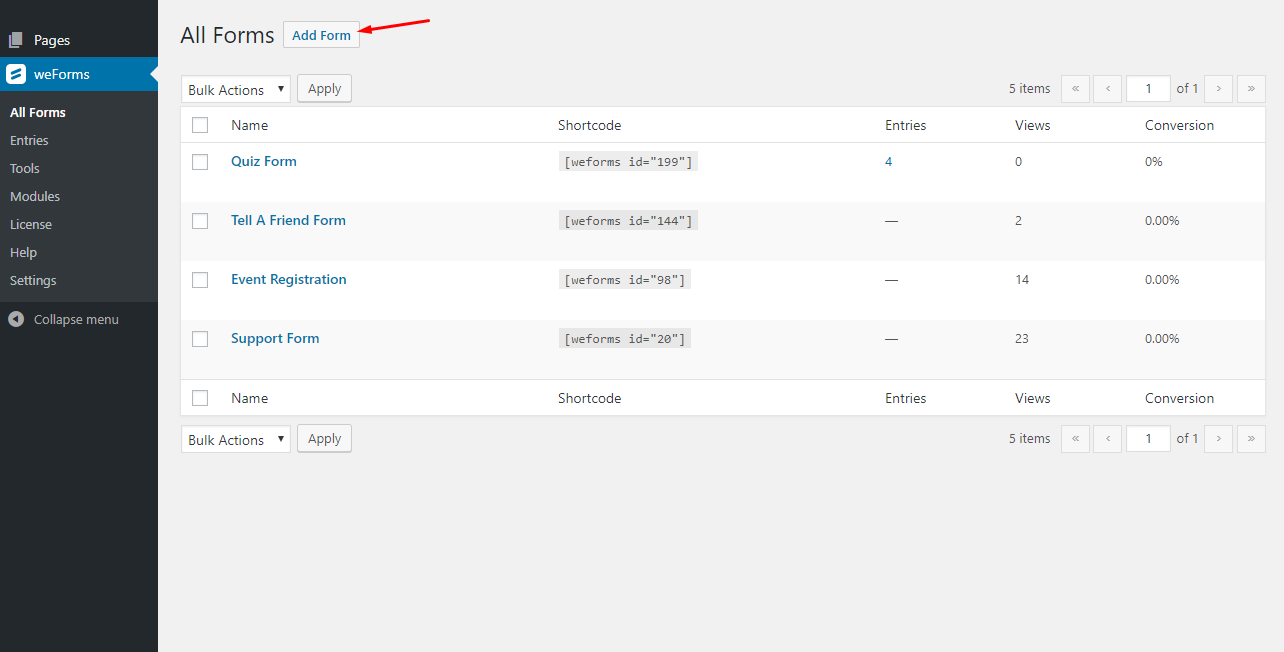The image size is (1284, 652).
Task: Open the License submenu item
Action: click(31, 224)
